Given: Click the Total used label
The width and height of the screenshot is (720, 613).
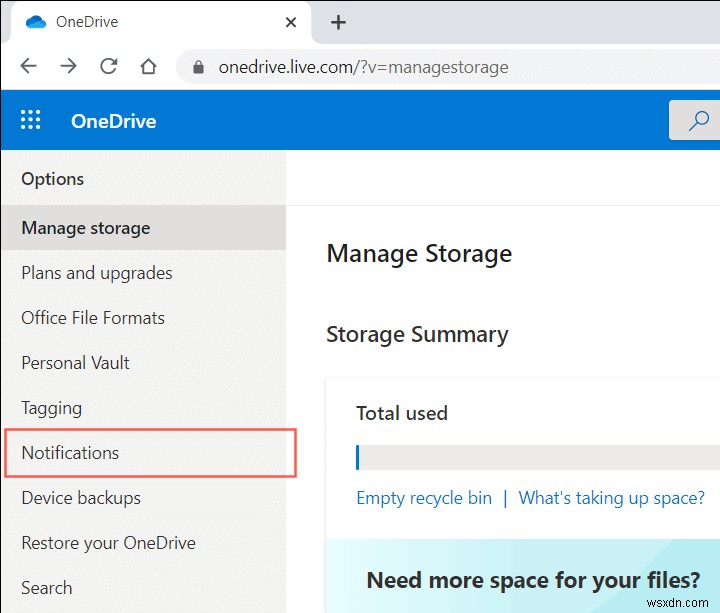Looking at the screenshot, I should pyautogui.click(x=402, y=413).
